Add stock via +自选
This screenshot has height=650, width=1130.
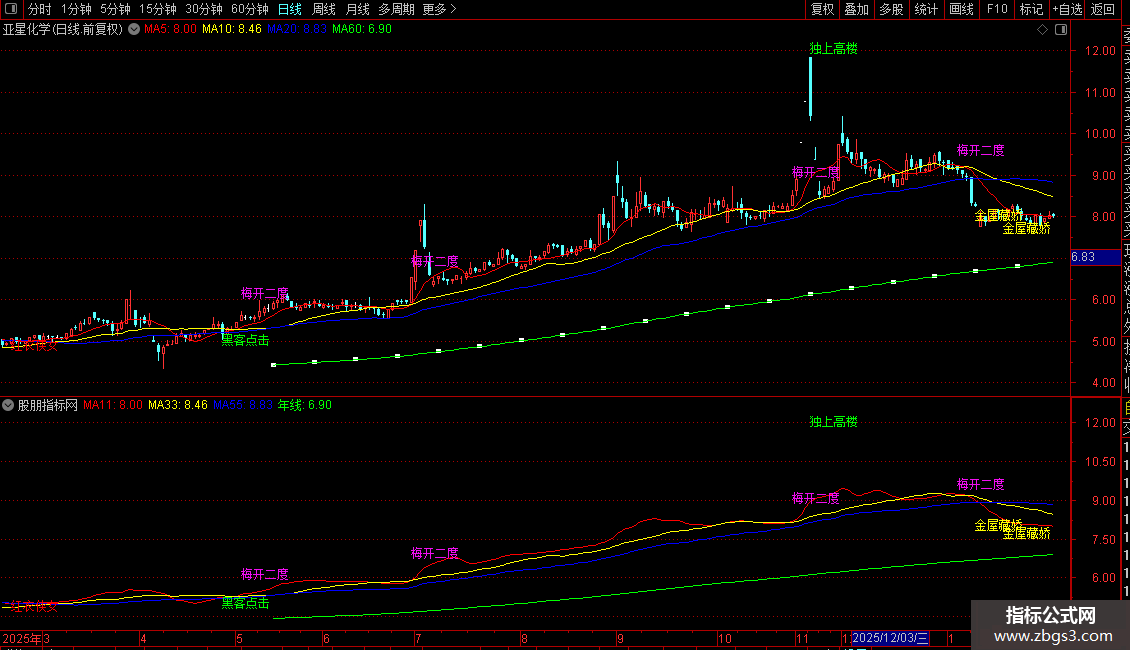(x=1067, y=9)
